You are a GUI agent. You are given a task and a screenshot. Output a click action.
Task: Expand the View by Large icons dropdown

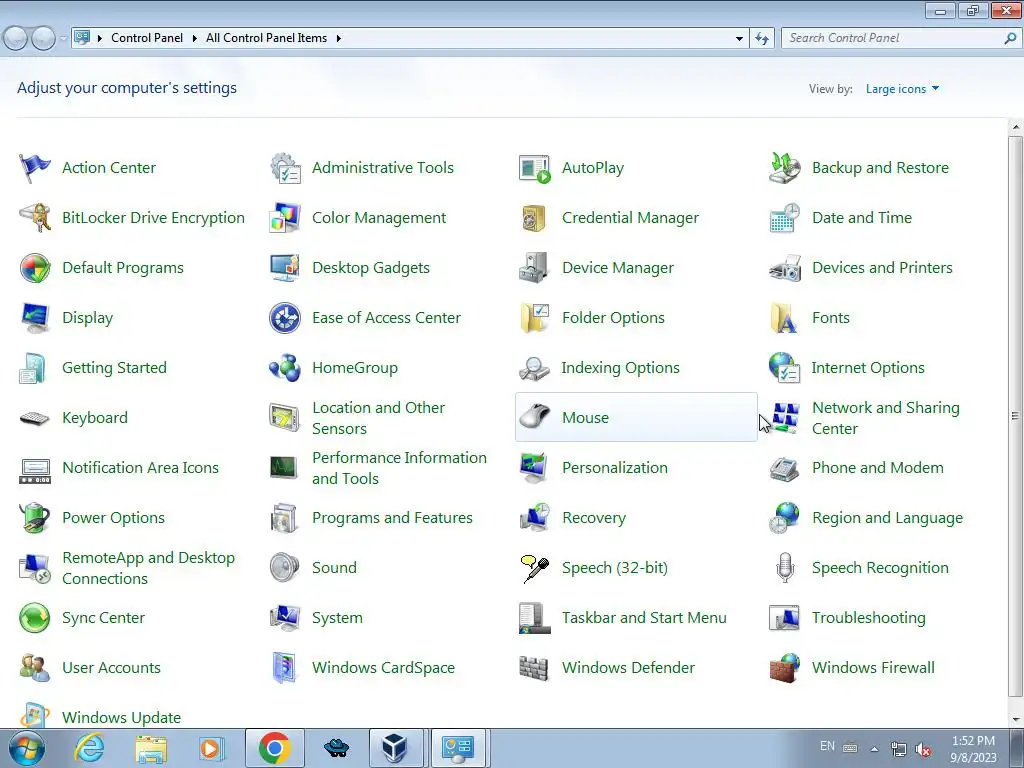[902, 89]
